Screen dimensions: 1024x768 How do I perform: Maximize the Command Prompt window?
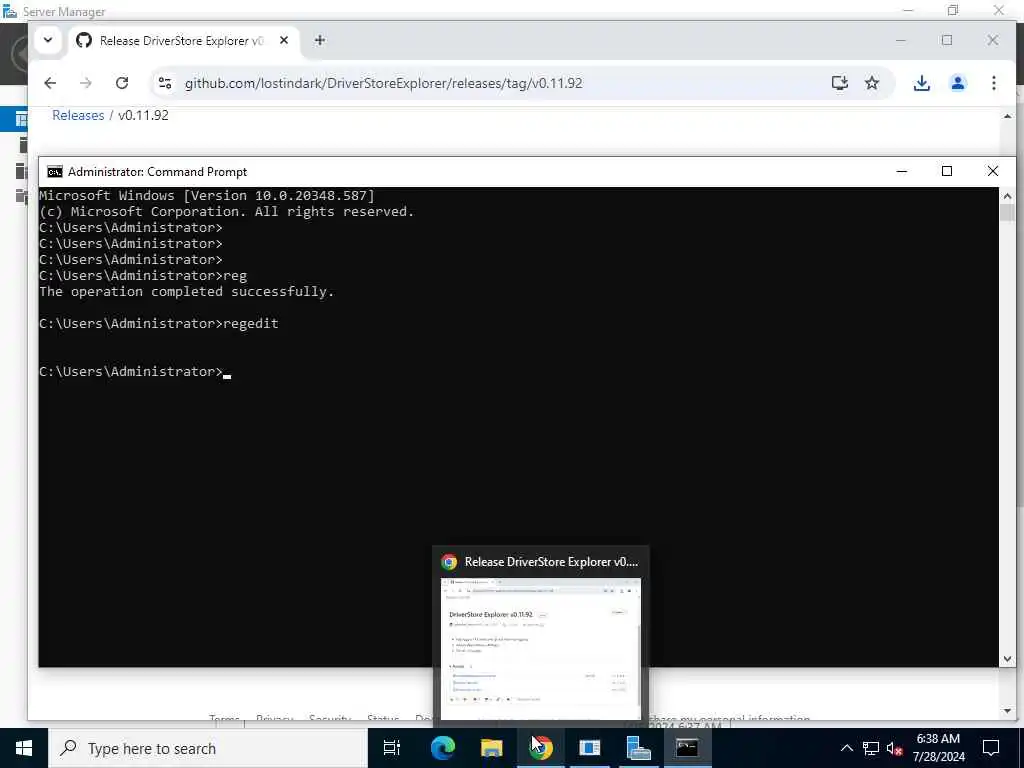[947, 171]
